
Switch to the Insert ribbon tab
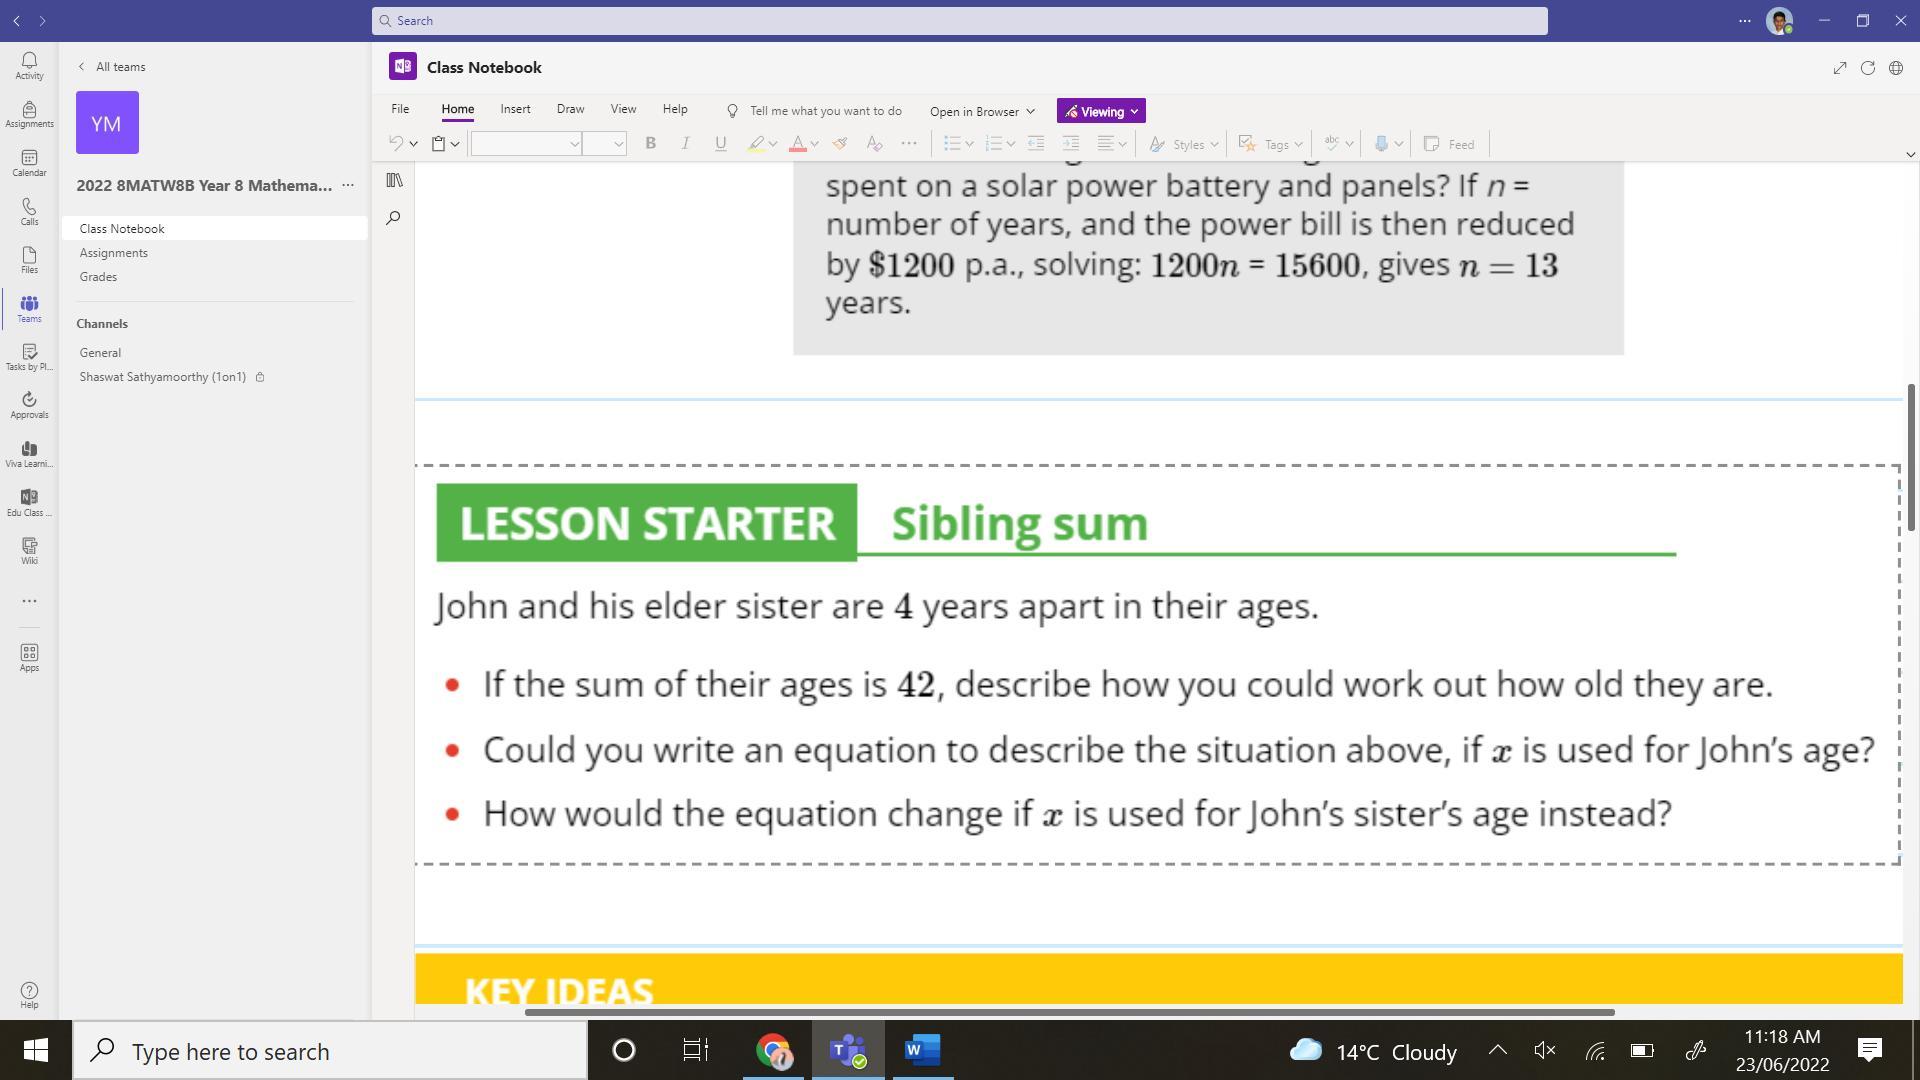515,109
